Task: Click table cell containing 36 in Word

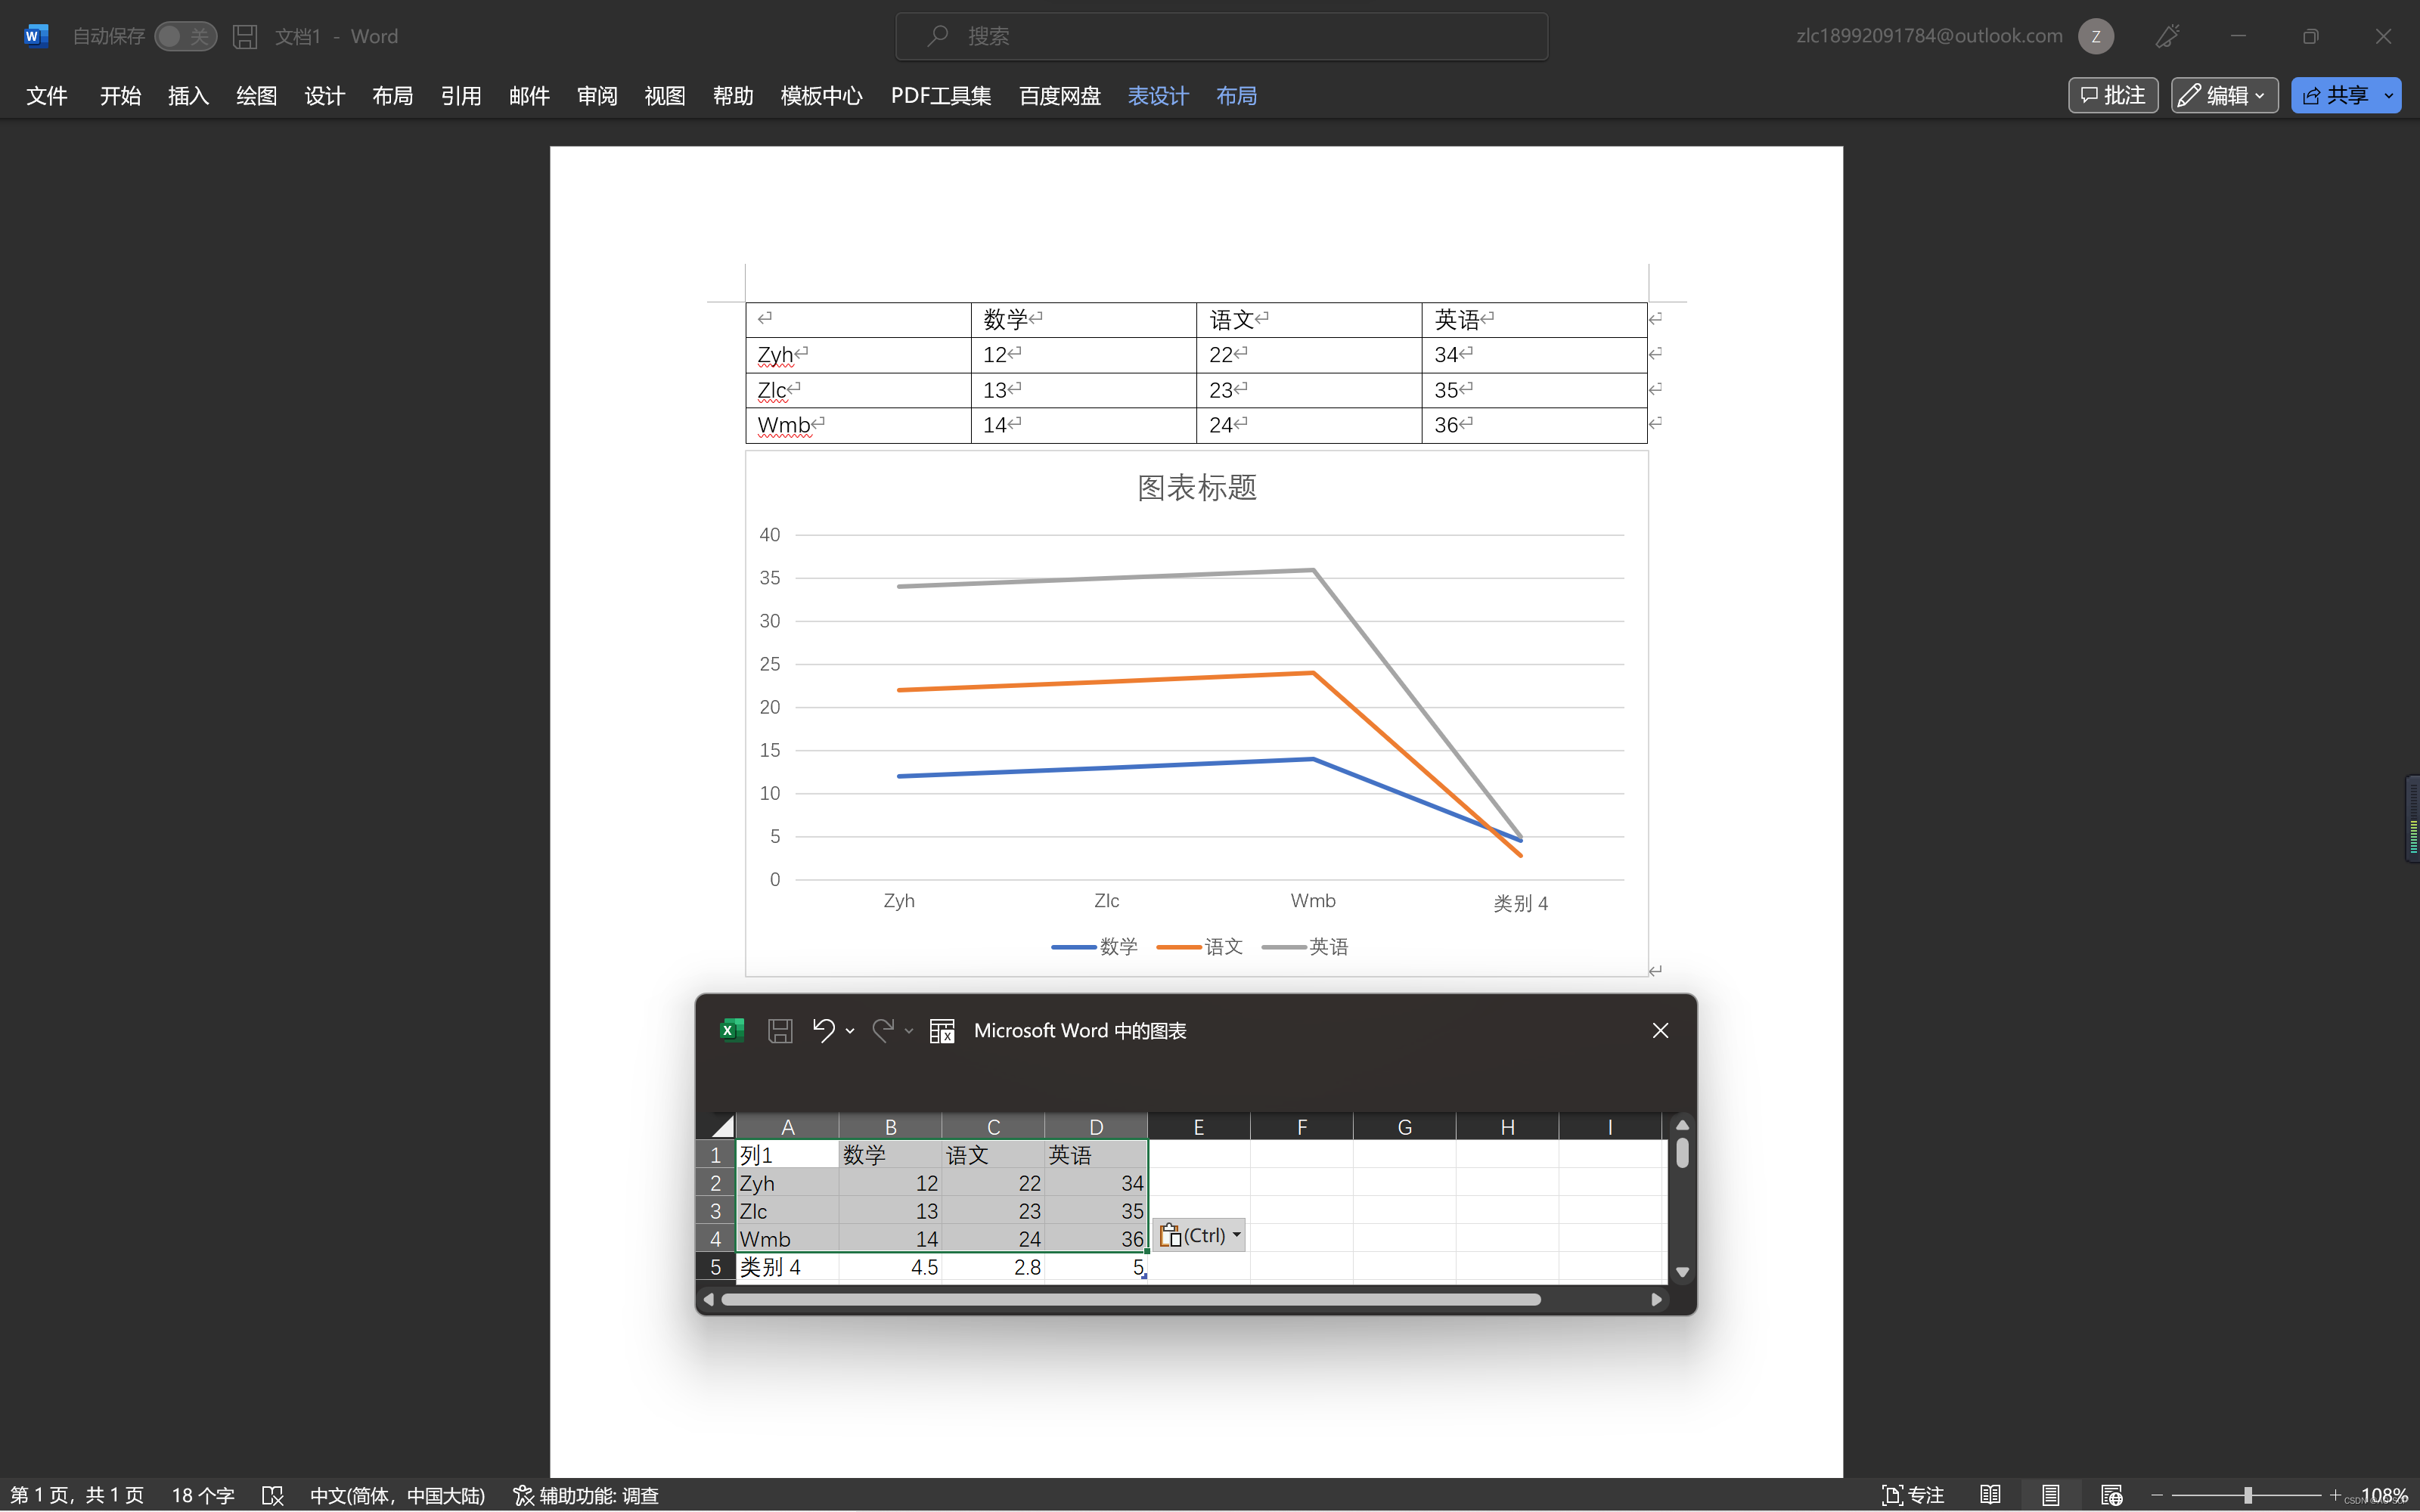Action: click(x=1534, y=425)
